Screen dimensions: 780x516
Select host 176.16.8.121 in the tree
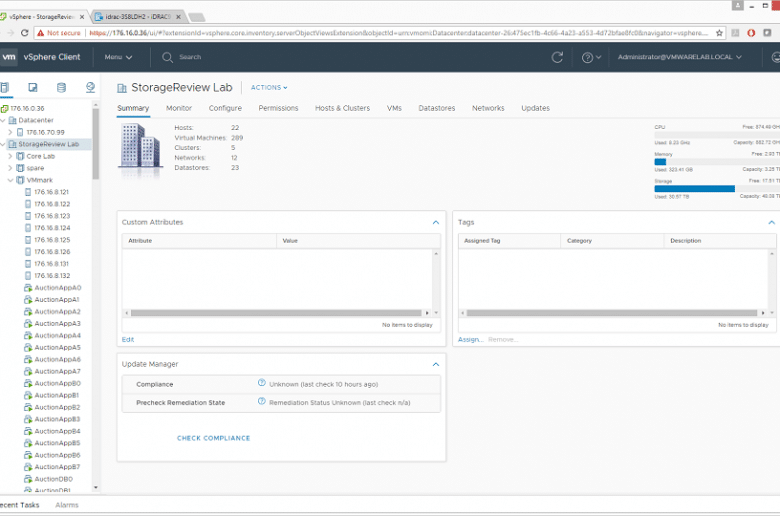(x=51, y=192)
